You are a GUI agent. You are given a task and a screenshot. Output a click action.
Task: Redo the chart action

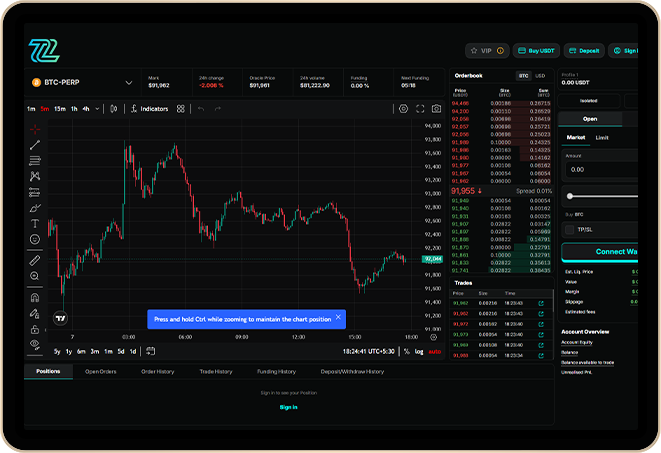point(218,109)
